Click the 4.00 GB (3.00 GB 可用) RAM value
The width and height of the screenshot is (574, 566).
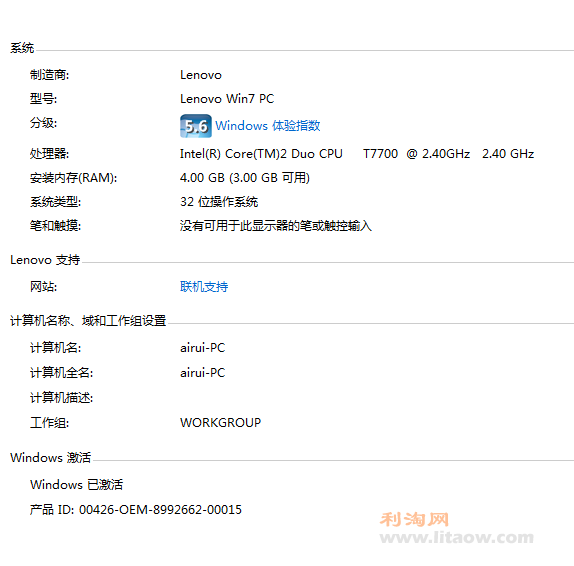tap(245, 178)
